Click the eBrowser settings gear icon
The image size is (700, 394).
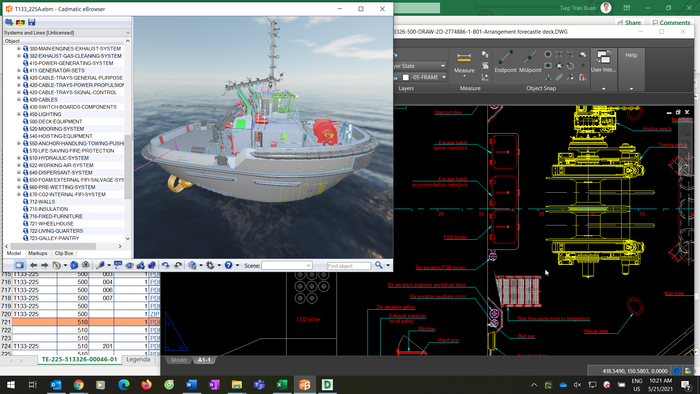point(210,265)
